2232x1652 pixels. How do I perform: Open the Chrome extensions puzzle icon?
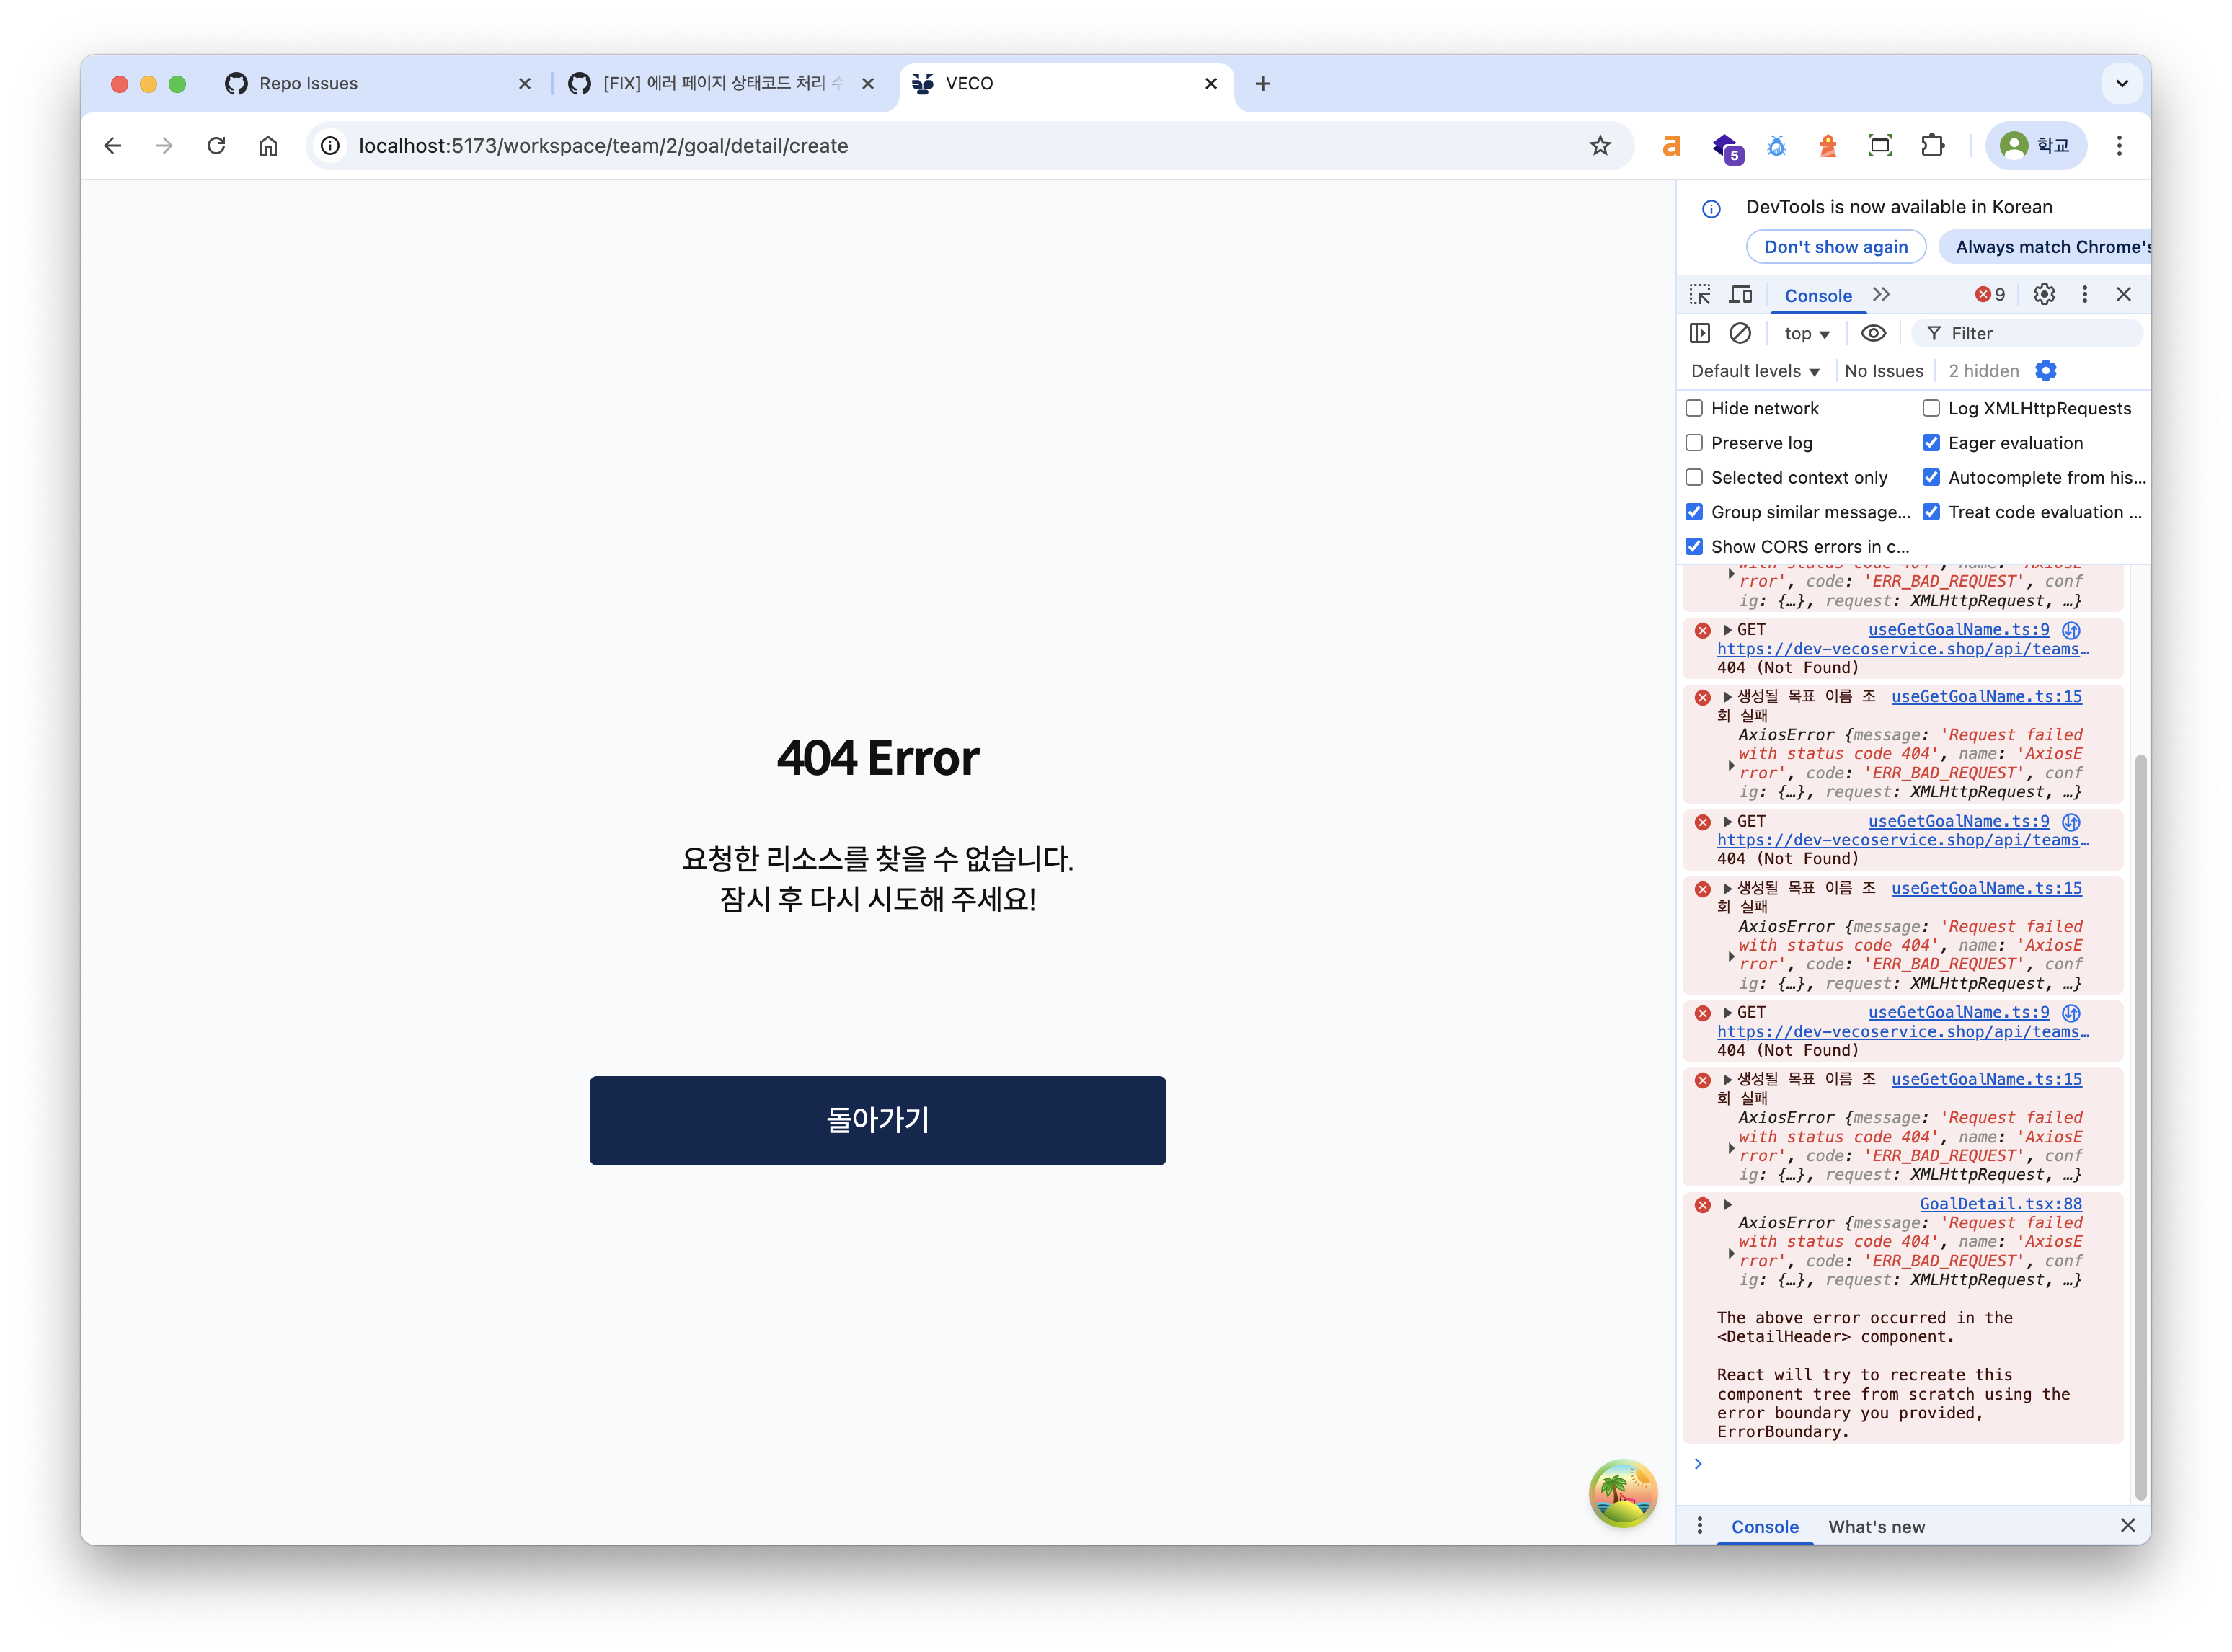[1932, 146]
